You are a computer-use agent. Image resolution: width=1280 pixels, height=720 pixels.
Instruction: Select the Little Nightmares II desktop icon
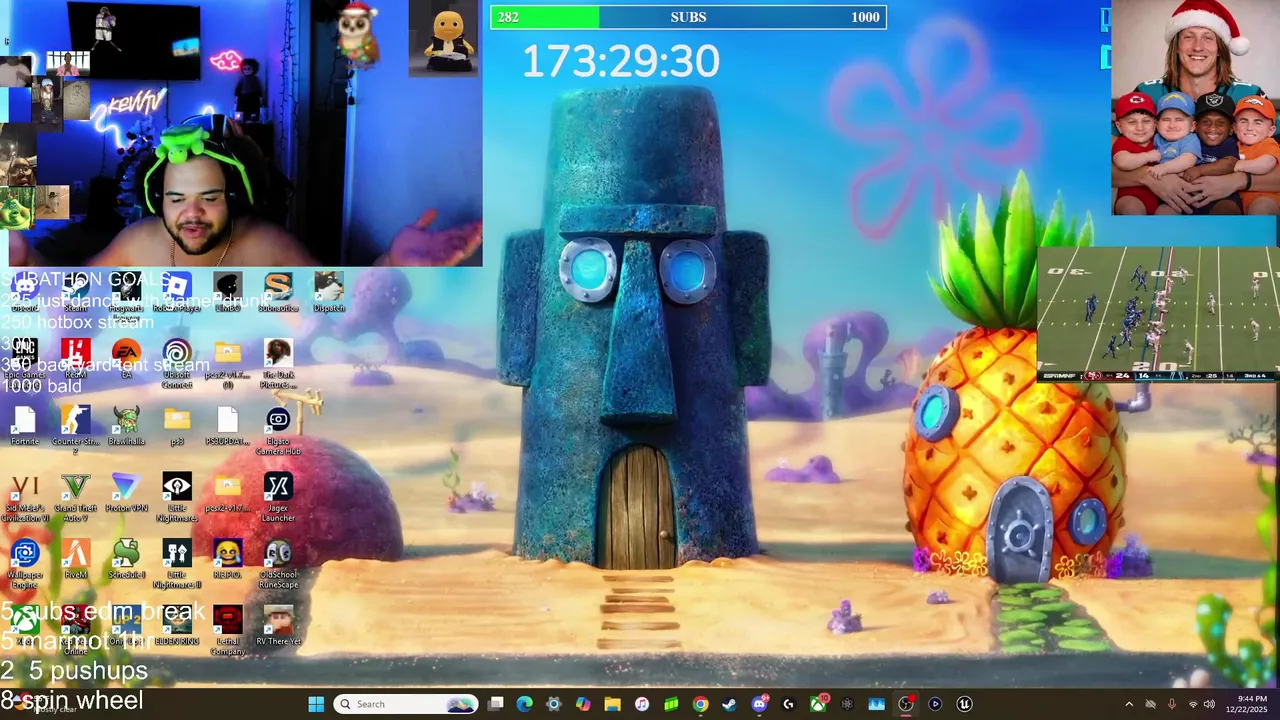click(x=177, y=565)
